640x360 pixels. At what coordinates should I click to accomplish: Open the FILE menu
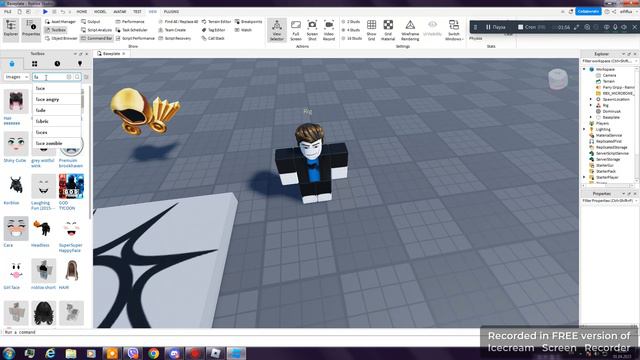point(8,11)
